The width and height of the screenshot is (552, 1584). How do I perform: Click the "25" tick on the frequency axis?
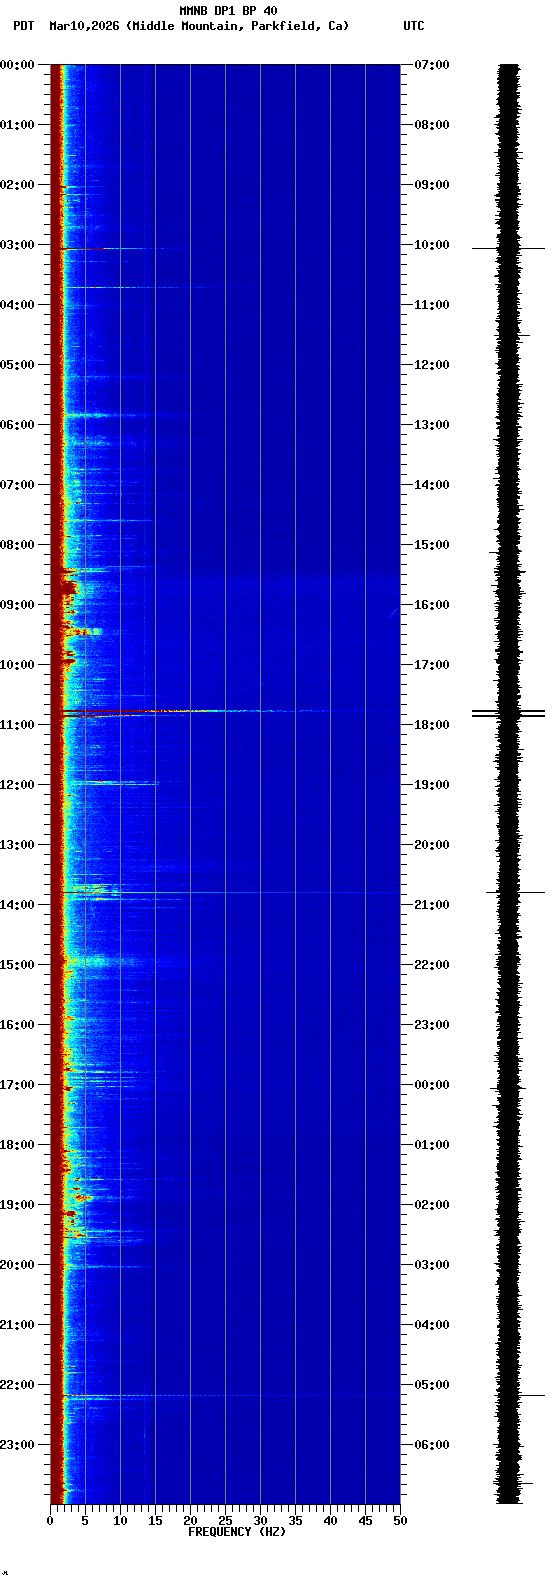click(225, 1521)
